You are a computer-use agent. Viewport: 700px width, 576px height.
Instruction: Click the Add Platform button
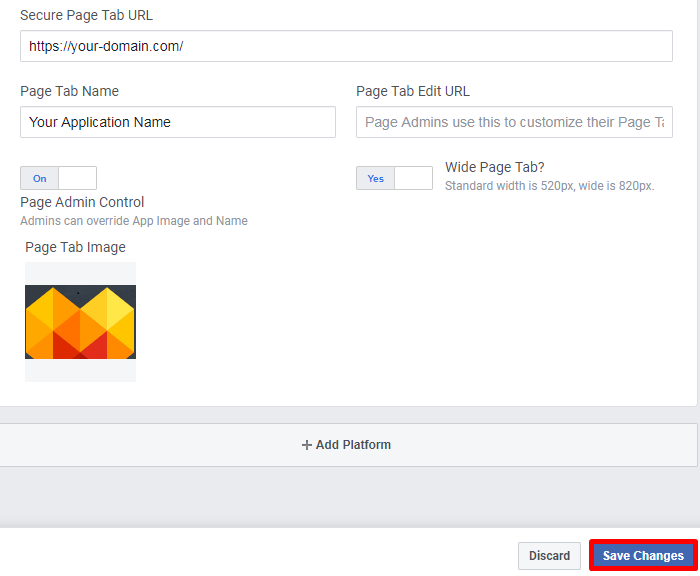[346, 445]
